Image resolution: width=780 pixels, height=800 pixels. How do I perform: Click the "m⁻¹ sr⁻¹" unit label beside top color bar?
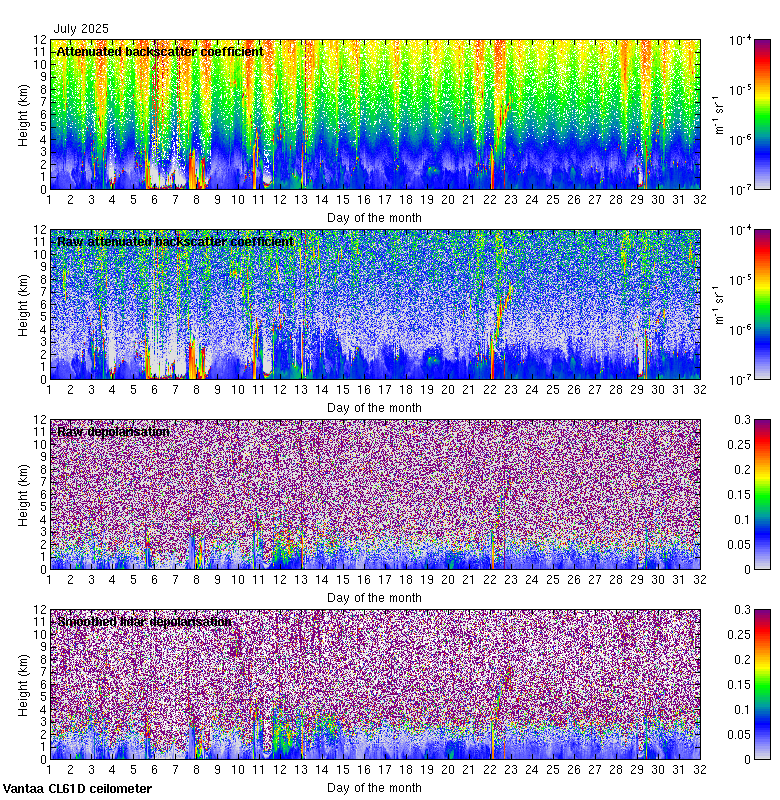tap(717, 114)
